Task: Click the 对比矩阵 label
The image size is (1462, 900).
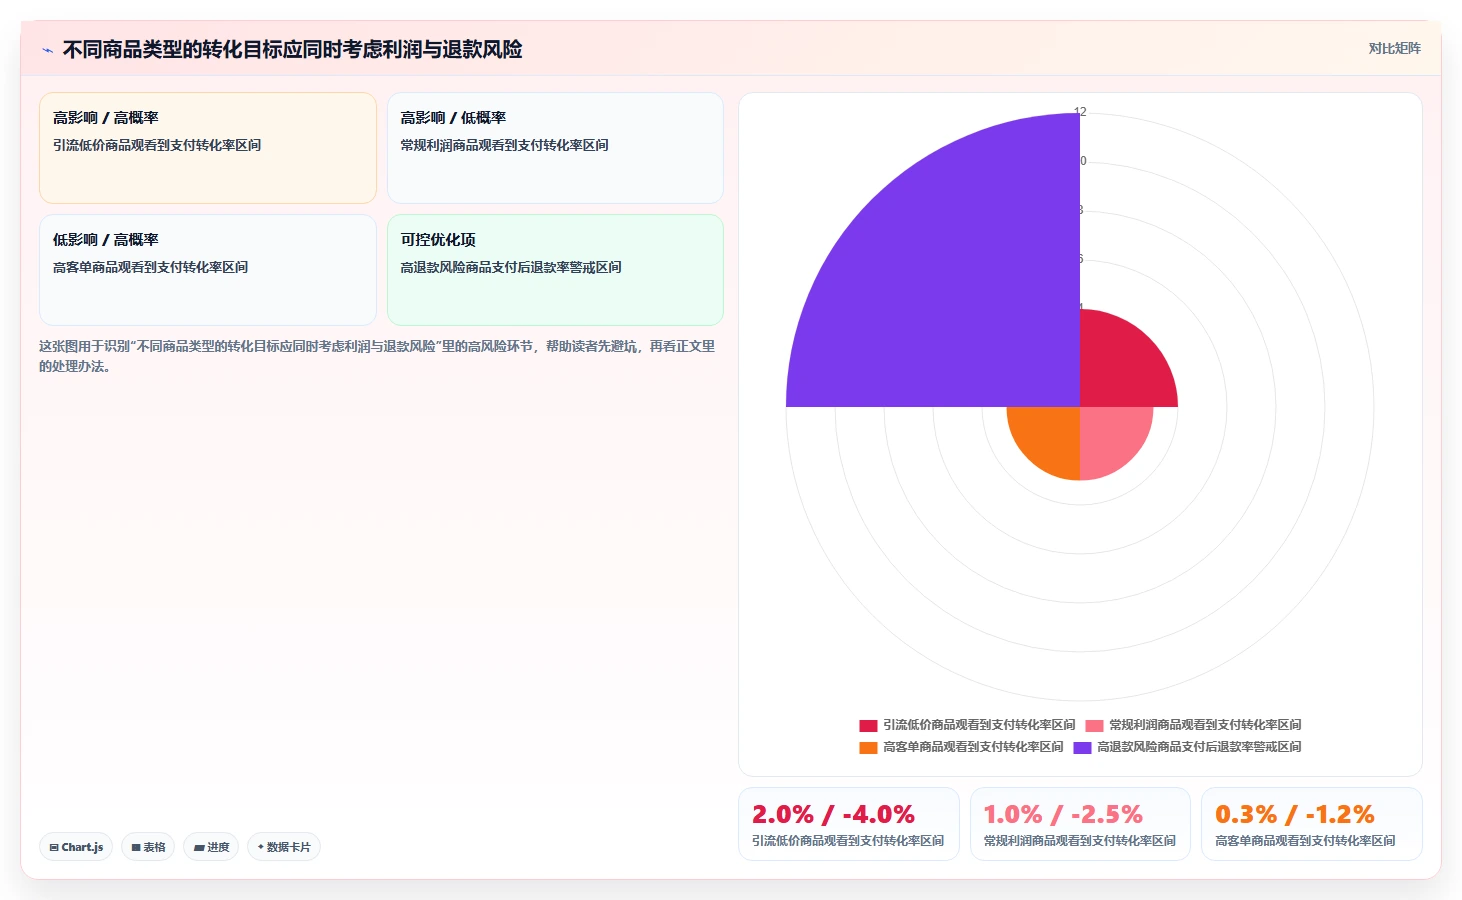Action: click(x=1394, y=48)
